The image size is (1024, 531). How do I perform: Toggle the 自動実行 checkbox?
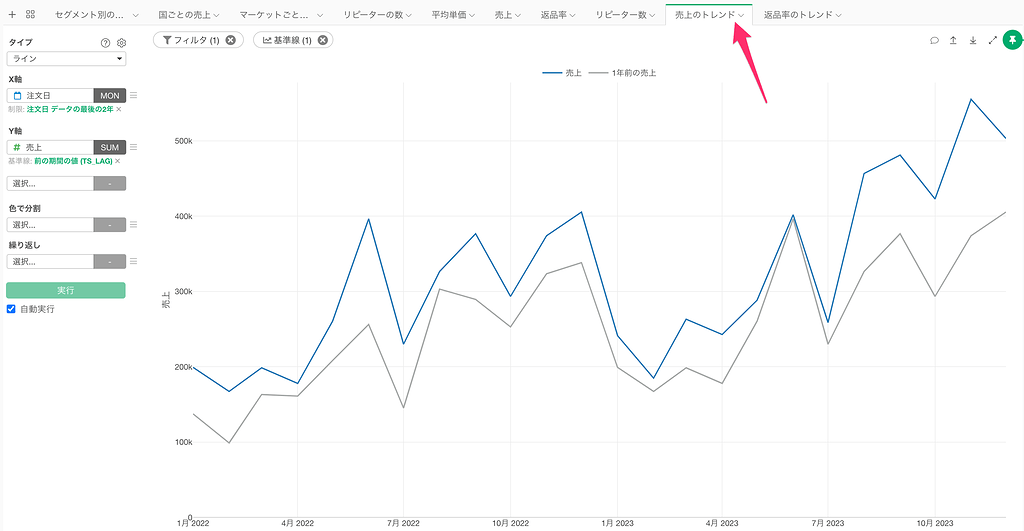(12, 309)
